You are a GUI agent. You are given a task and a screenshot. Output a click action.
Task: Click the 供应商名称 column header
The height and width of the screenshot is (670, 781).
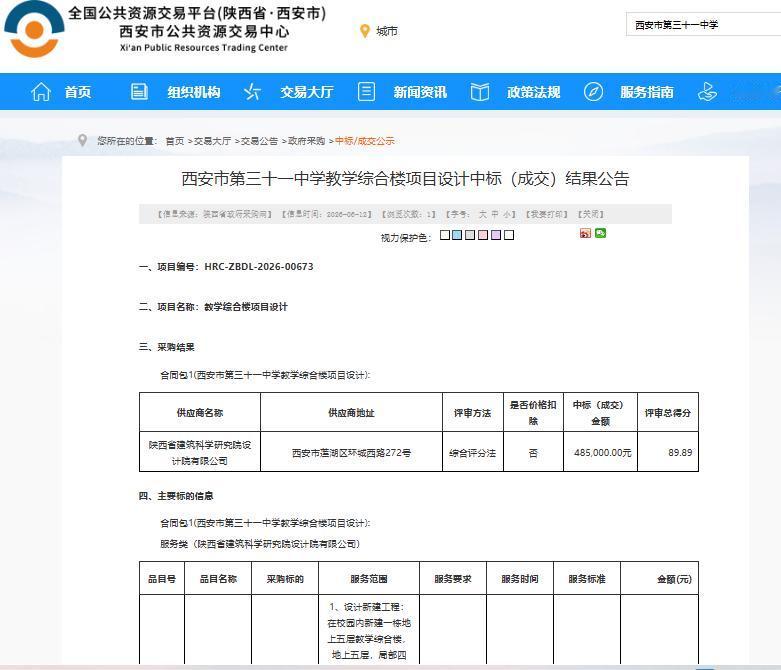click(200, 412)
